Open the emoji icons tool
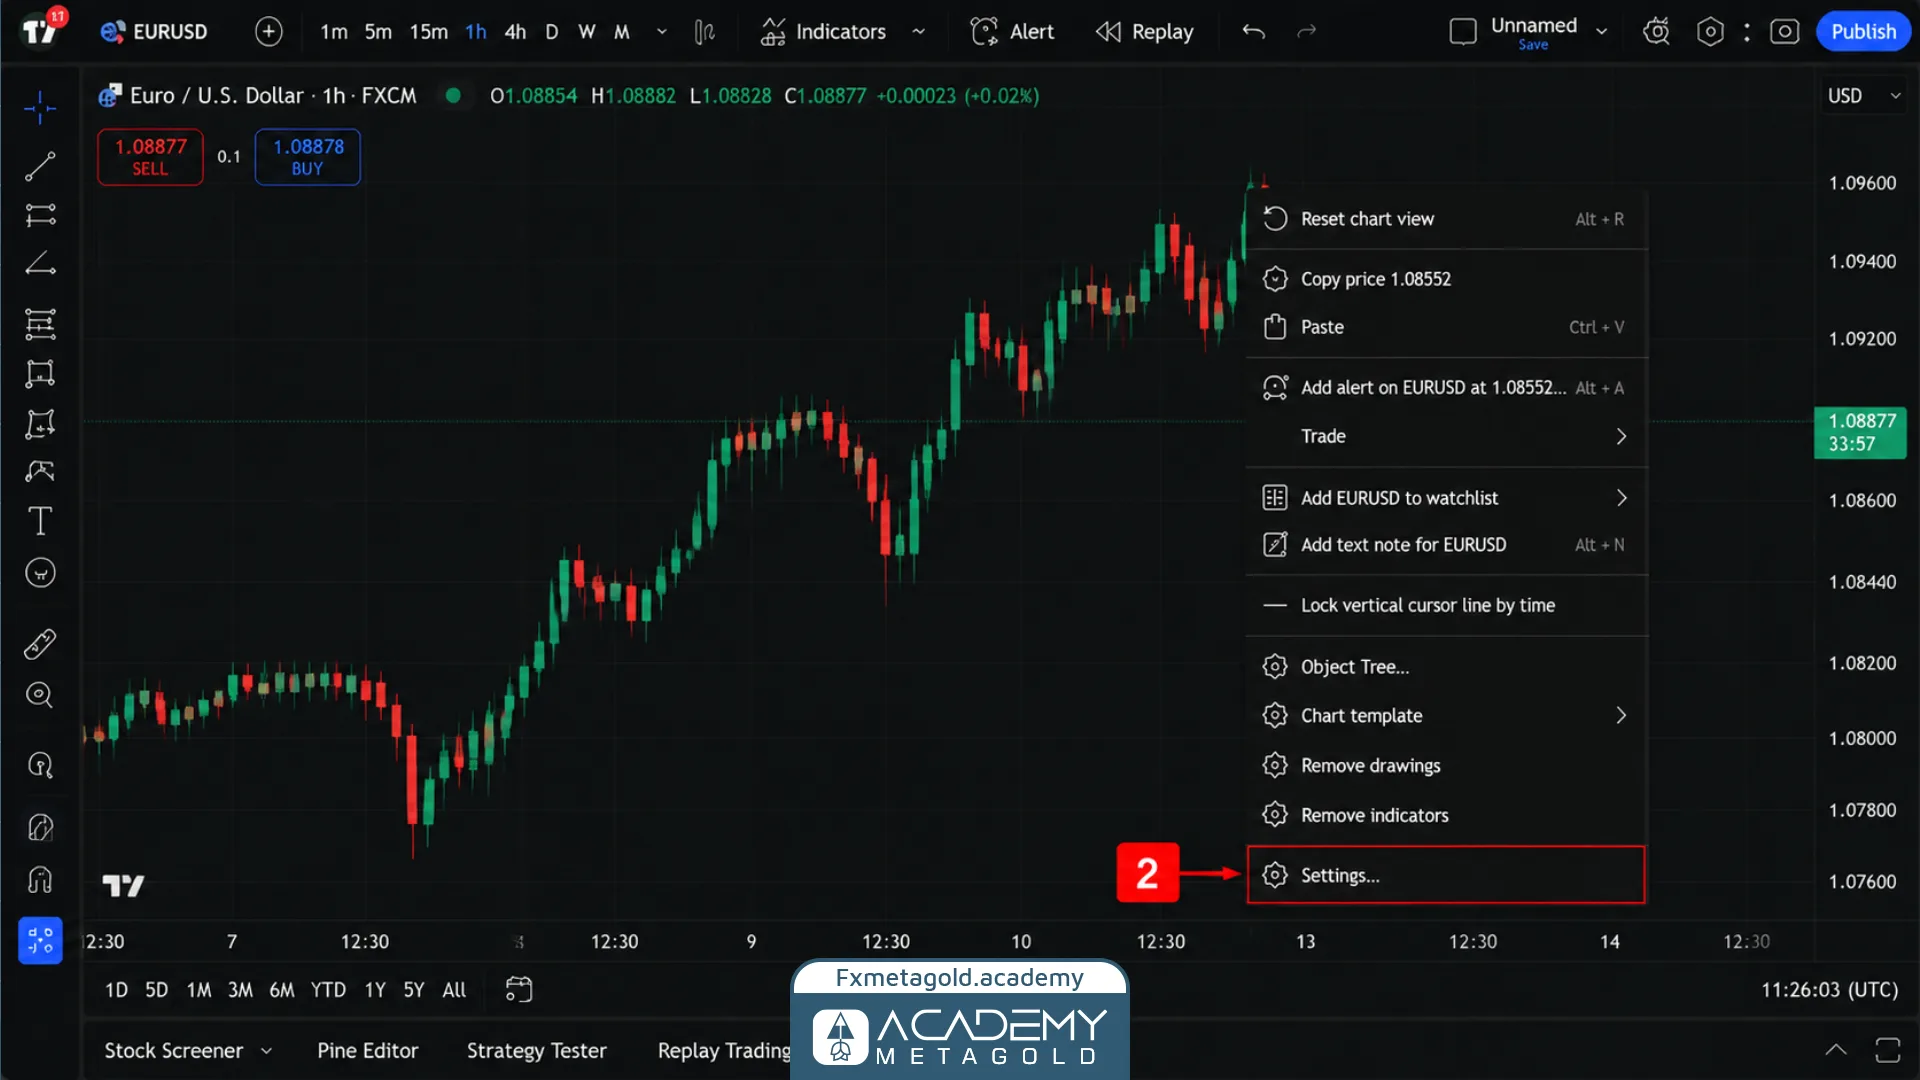The height and width of the screenshot is (1080, 1920). tap(40, 573)
